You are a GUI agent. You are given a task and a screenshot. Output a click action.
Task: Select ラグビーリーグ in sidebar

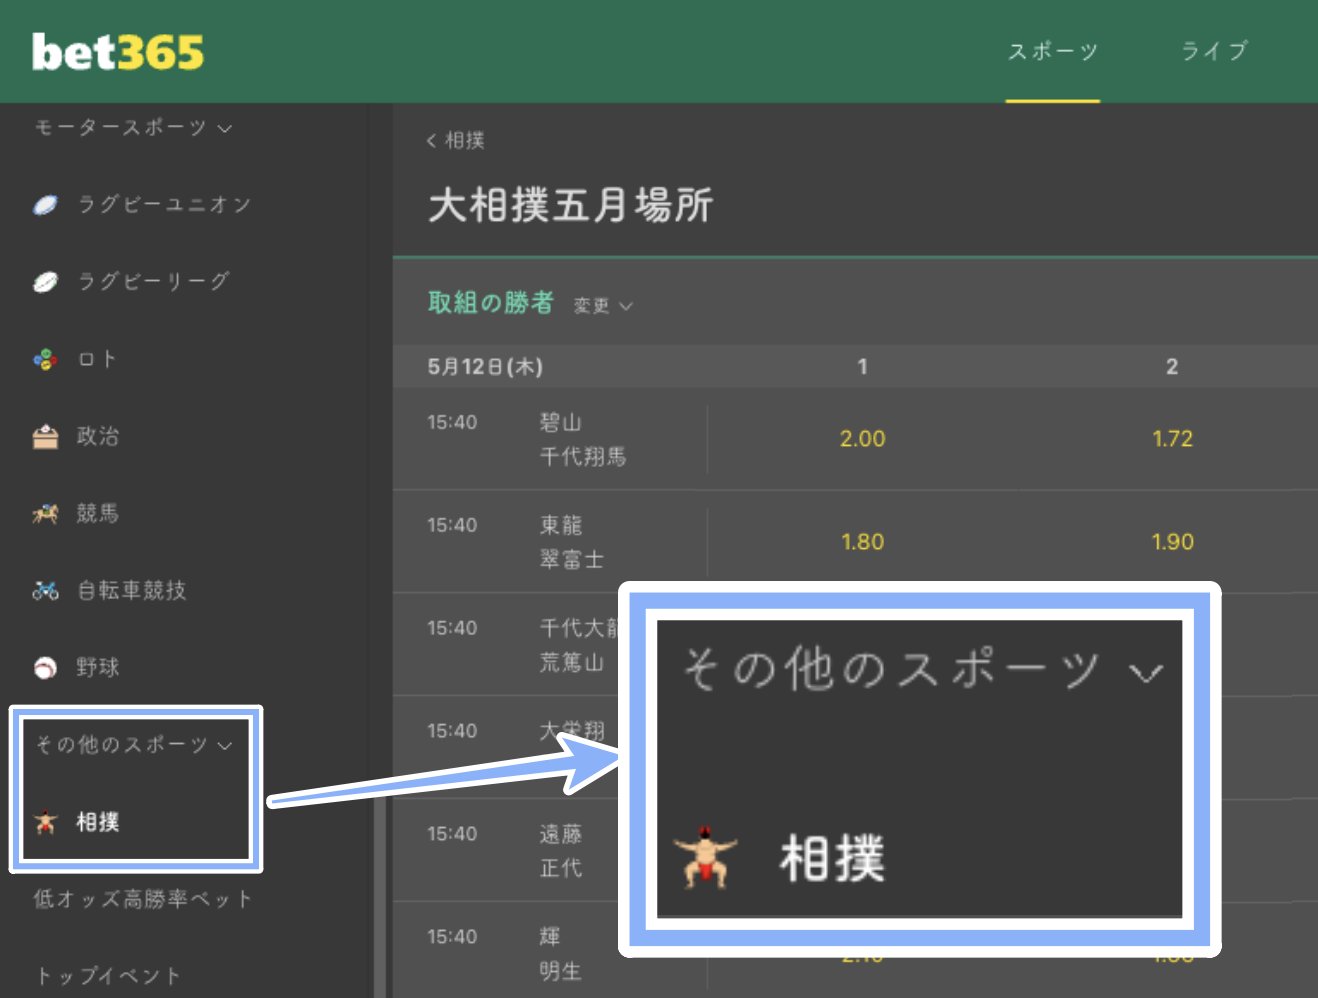point(153,282)
